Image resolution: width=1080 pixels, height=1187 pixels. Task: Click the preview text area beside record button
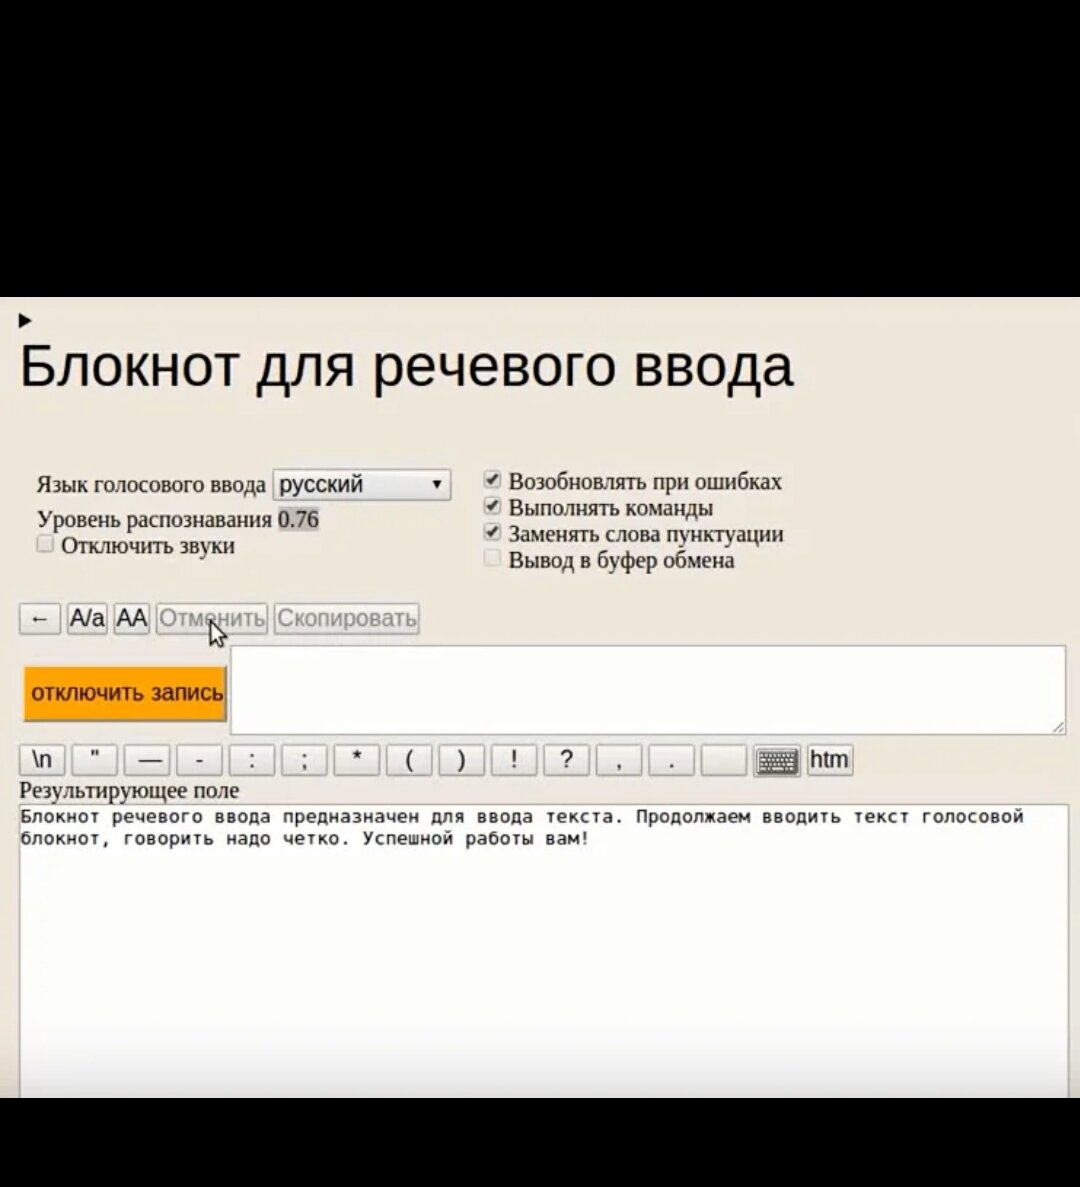coord(648,690)
